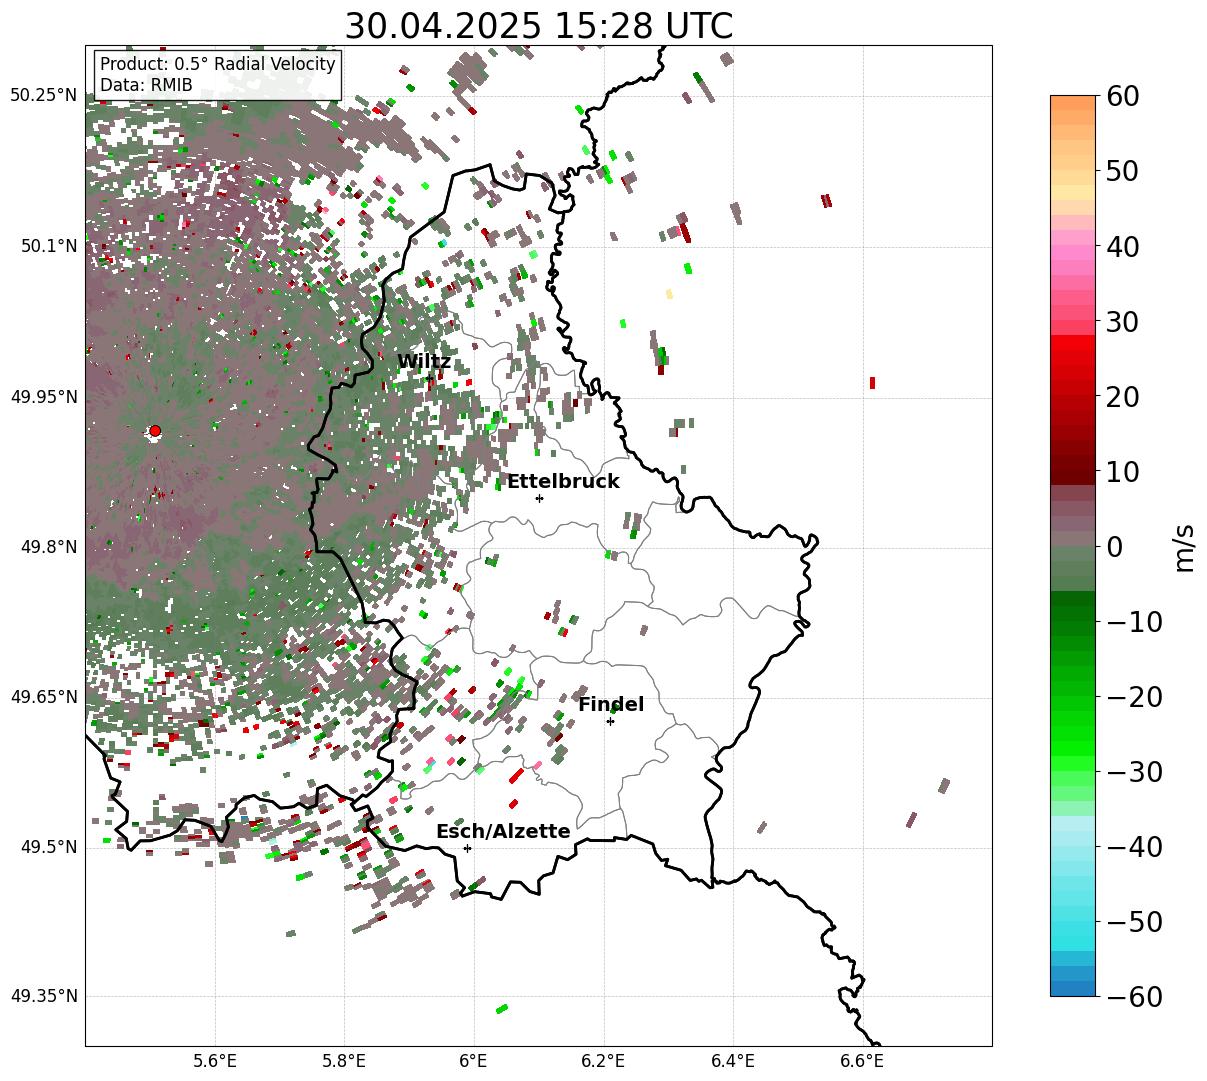Click the colorbar value 10
Screen dimensions: 1207x1081
(x=1124, y=471)
